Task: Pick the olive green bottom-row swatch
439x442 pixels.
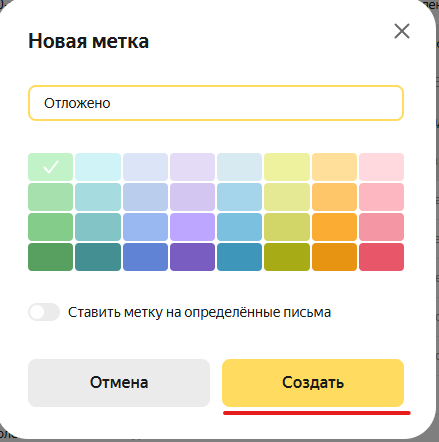Action: click(287, 257)
